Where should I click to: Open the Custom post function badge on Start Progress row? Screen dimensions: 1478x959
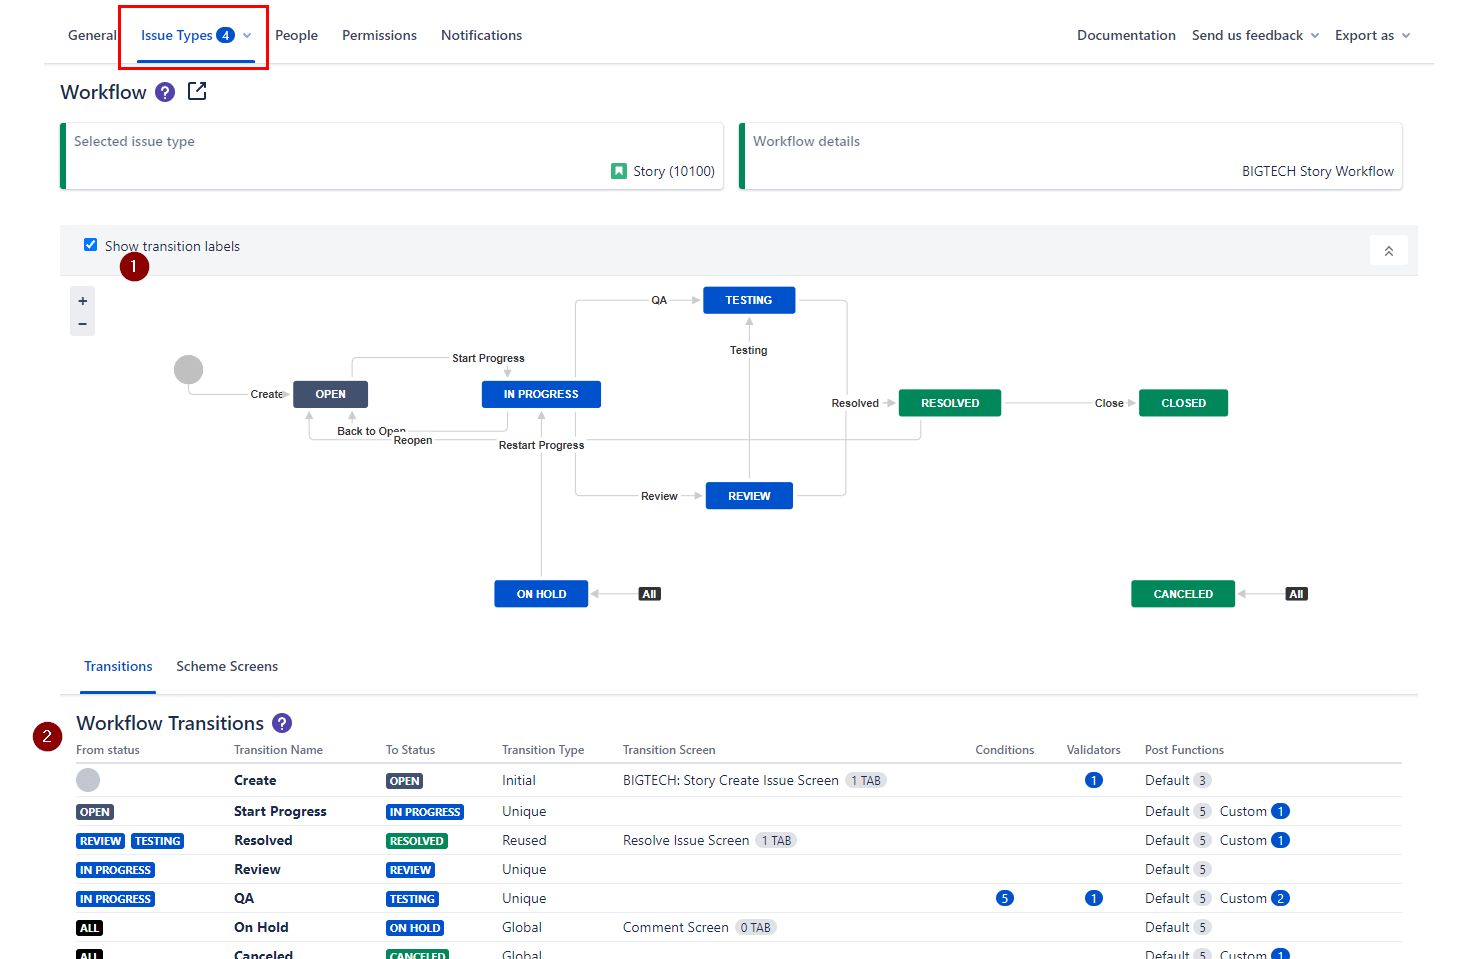[1281, 811]
